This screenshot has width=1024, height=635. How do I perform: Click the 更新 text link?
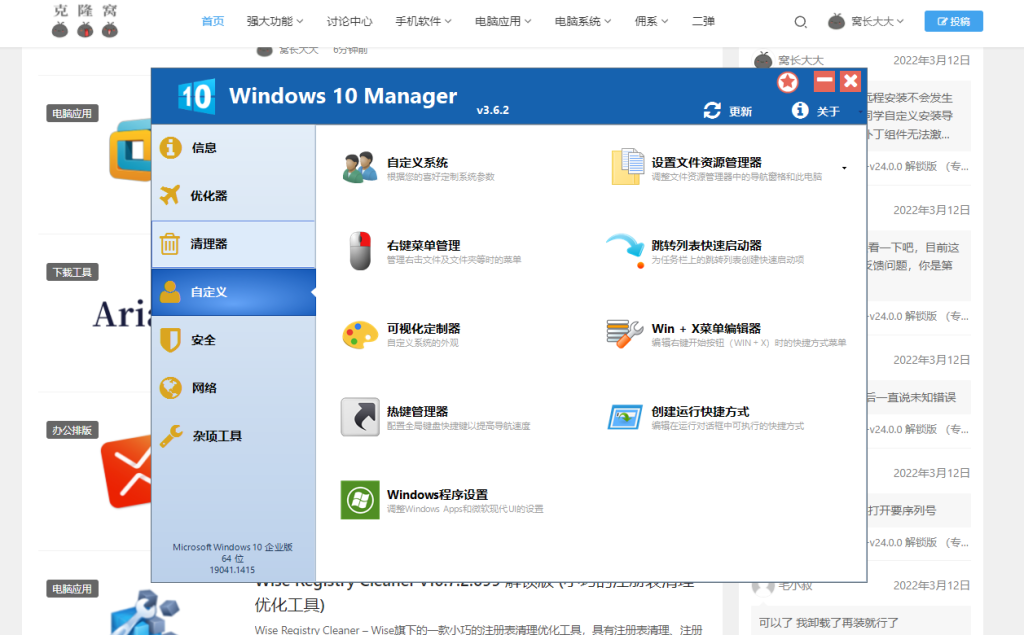pos(741,112)
